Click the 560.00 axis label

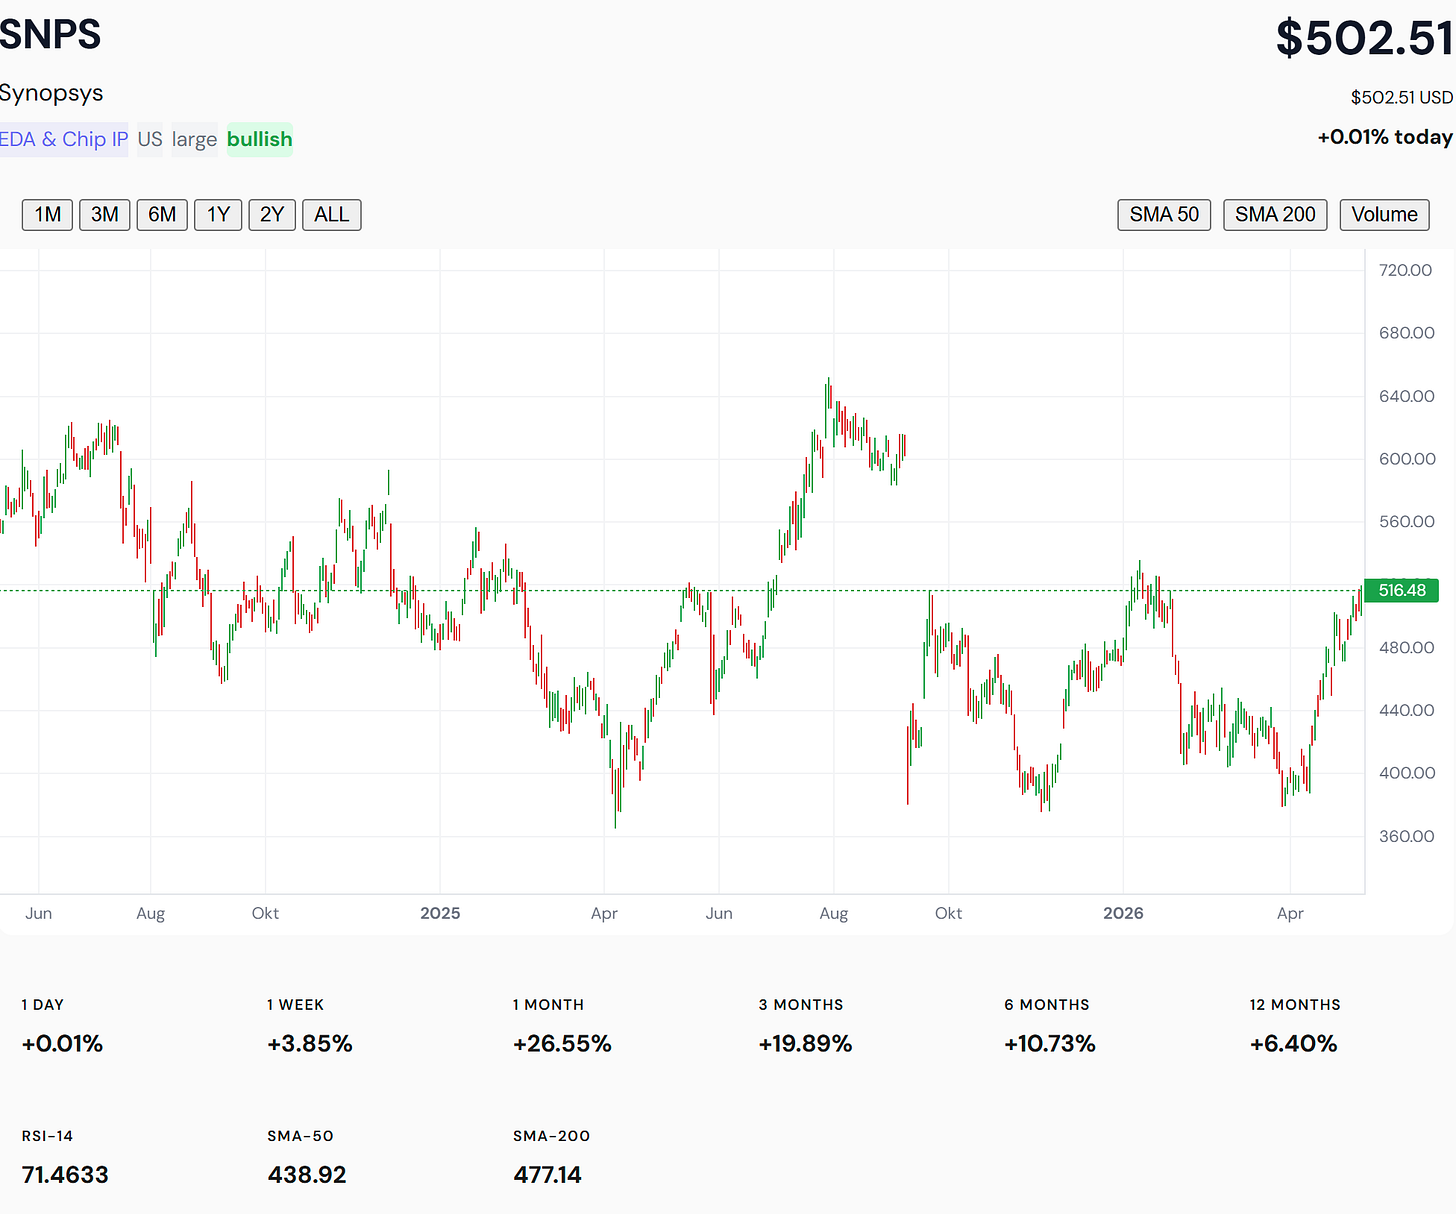pyautogui.click(x=1406, y=522)
